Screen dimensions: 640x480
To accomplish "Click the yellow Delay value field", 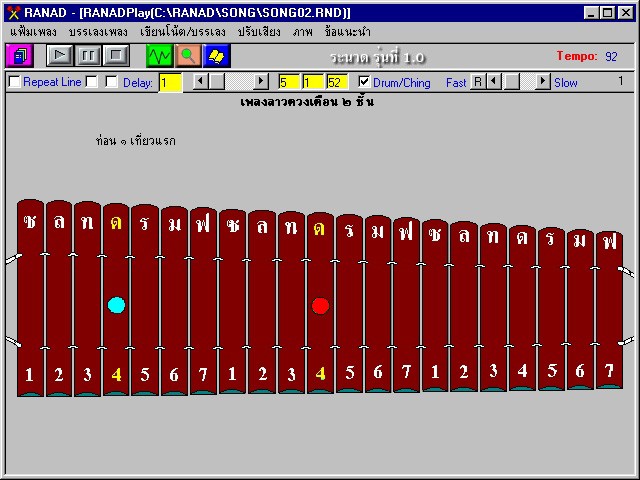I will click(x=170, y=83).
